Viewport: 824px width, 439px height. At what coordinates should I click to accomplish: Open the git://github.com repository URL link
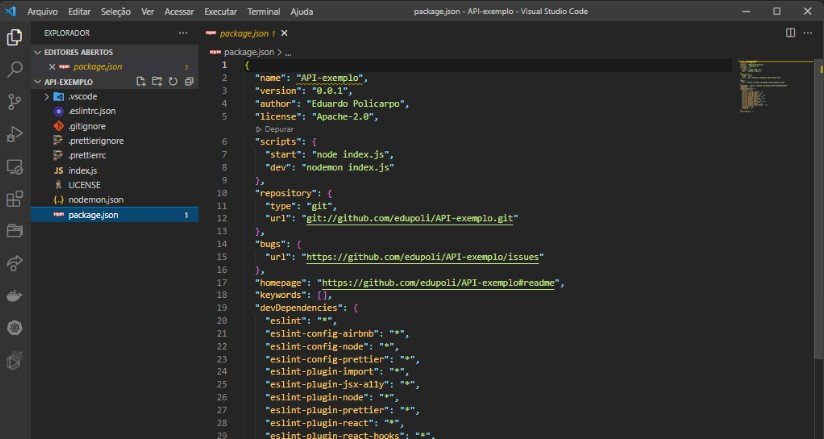coord(410,218)
